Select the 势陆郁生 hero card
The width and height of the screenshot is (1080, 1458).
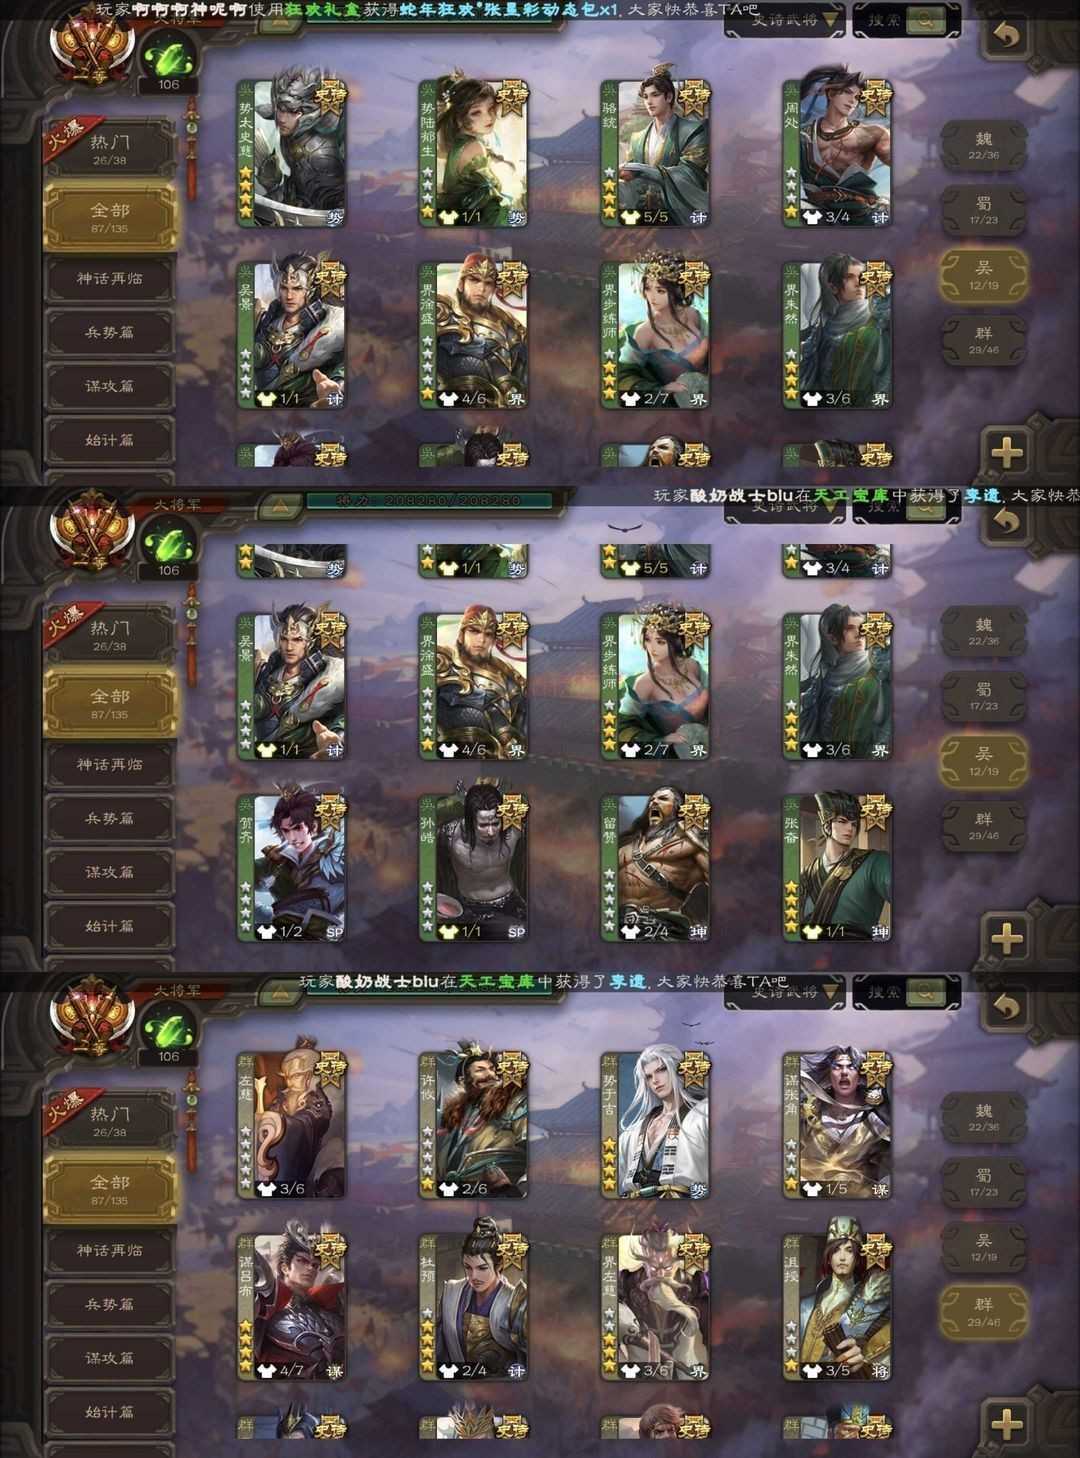click(474, 152)
